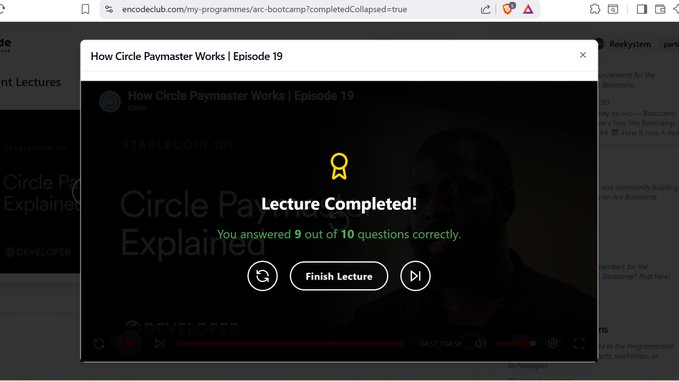Viewport: 679px width, 382px height.
Task: Click the 'Lecture Completed!' heading
Action: coord(339,204)
